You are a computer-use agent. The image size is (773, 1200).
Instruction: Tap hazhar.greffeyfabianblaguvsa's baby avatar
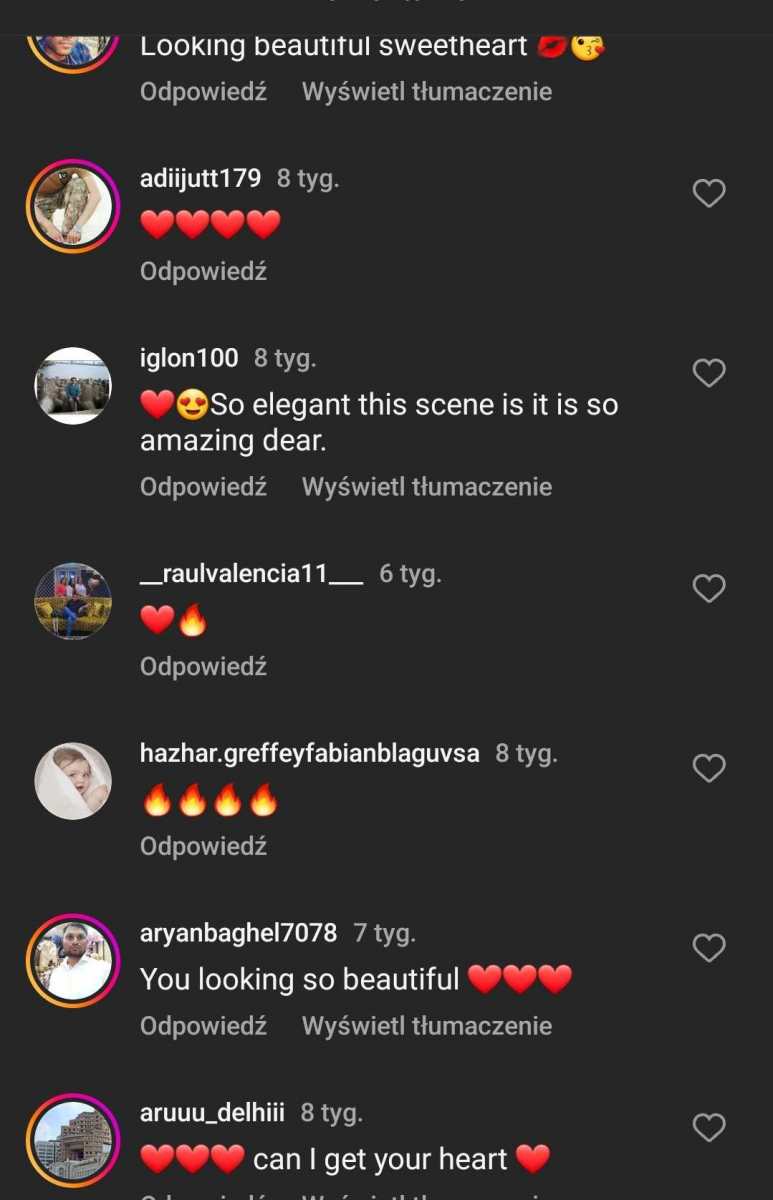(x=73, y=781)
